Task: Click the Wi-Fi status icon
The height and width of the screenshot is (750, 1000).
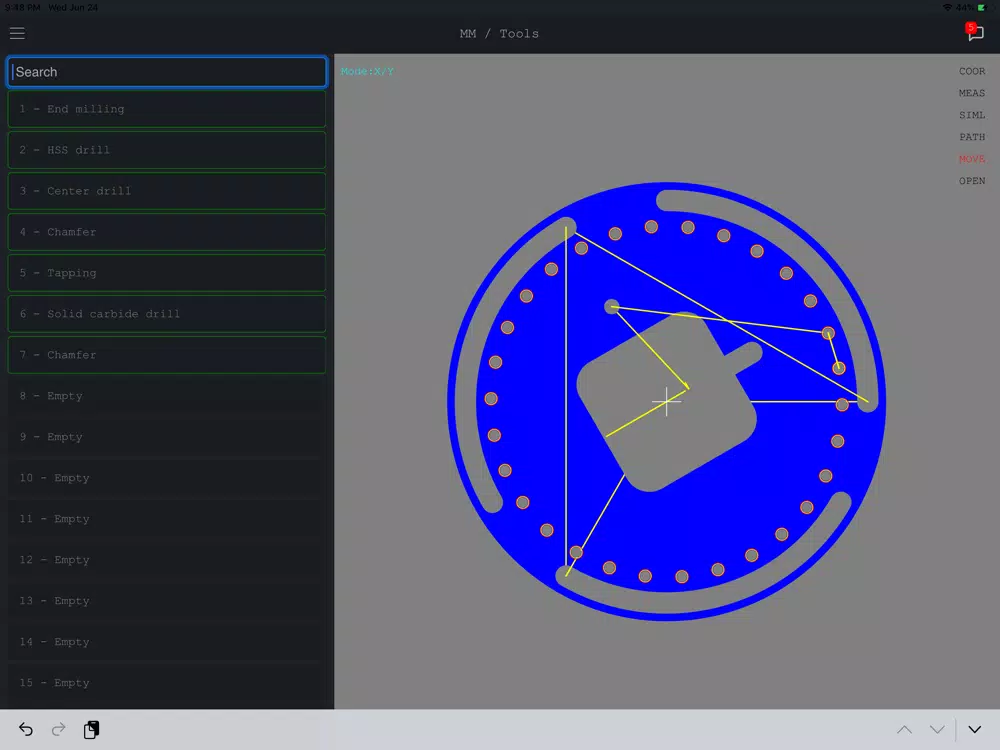Action: (x=947, y=8)
